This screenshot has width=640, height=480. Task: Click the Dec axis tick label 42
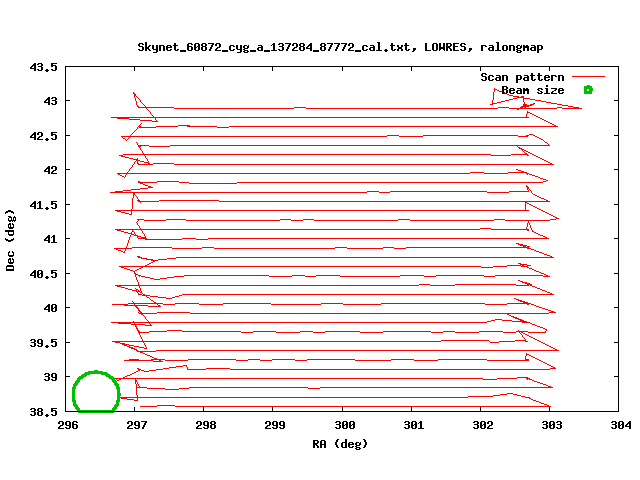click(x=51, y=170)
